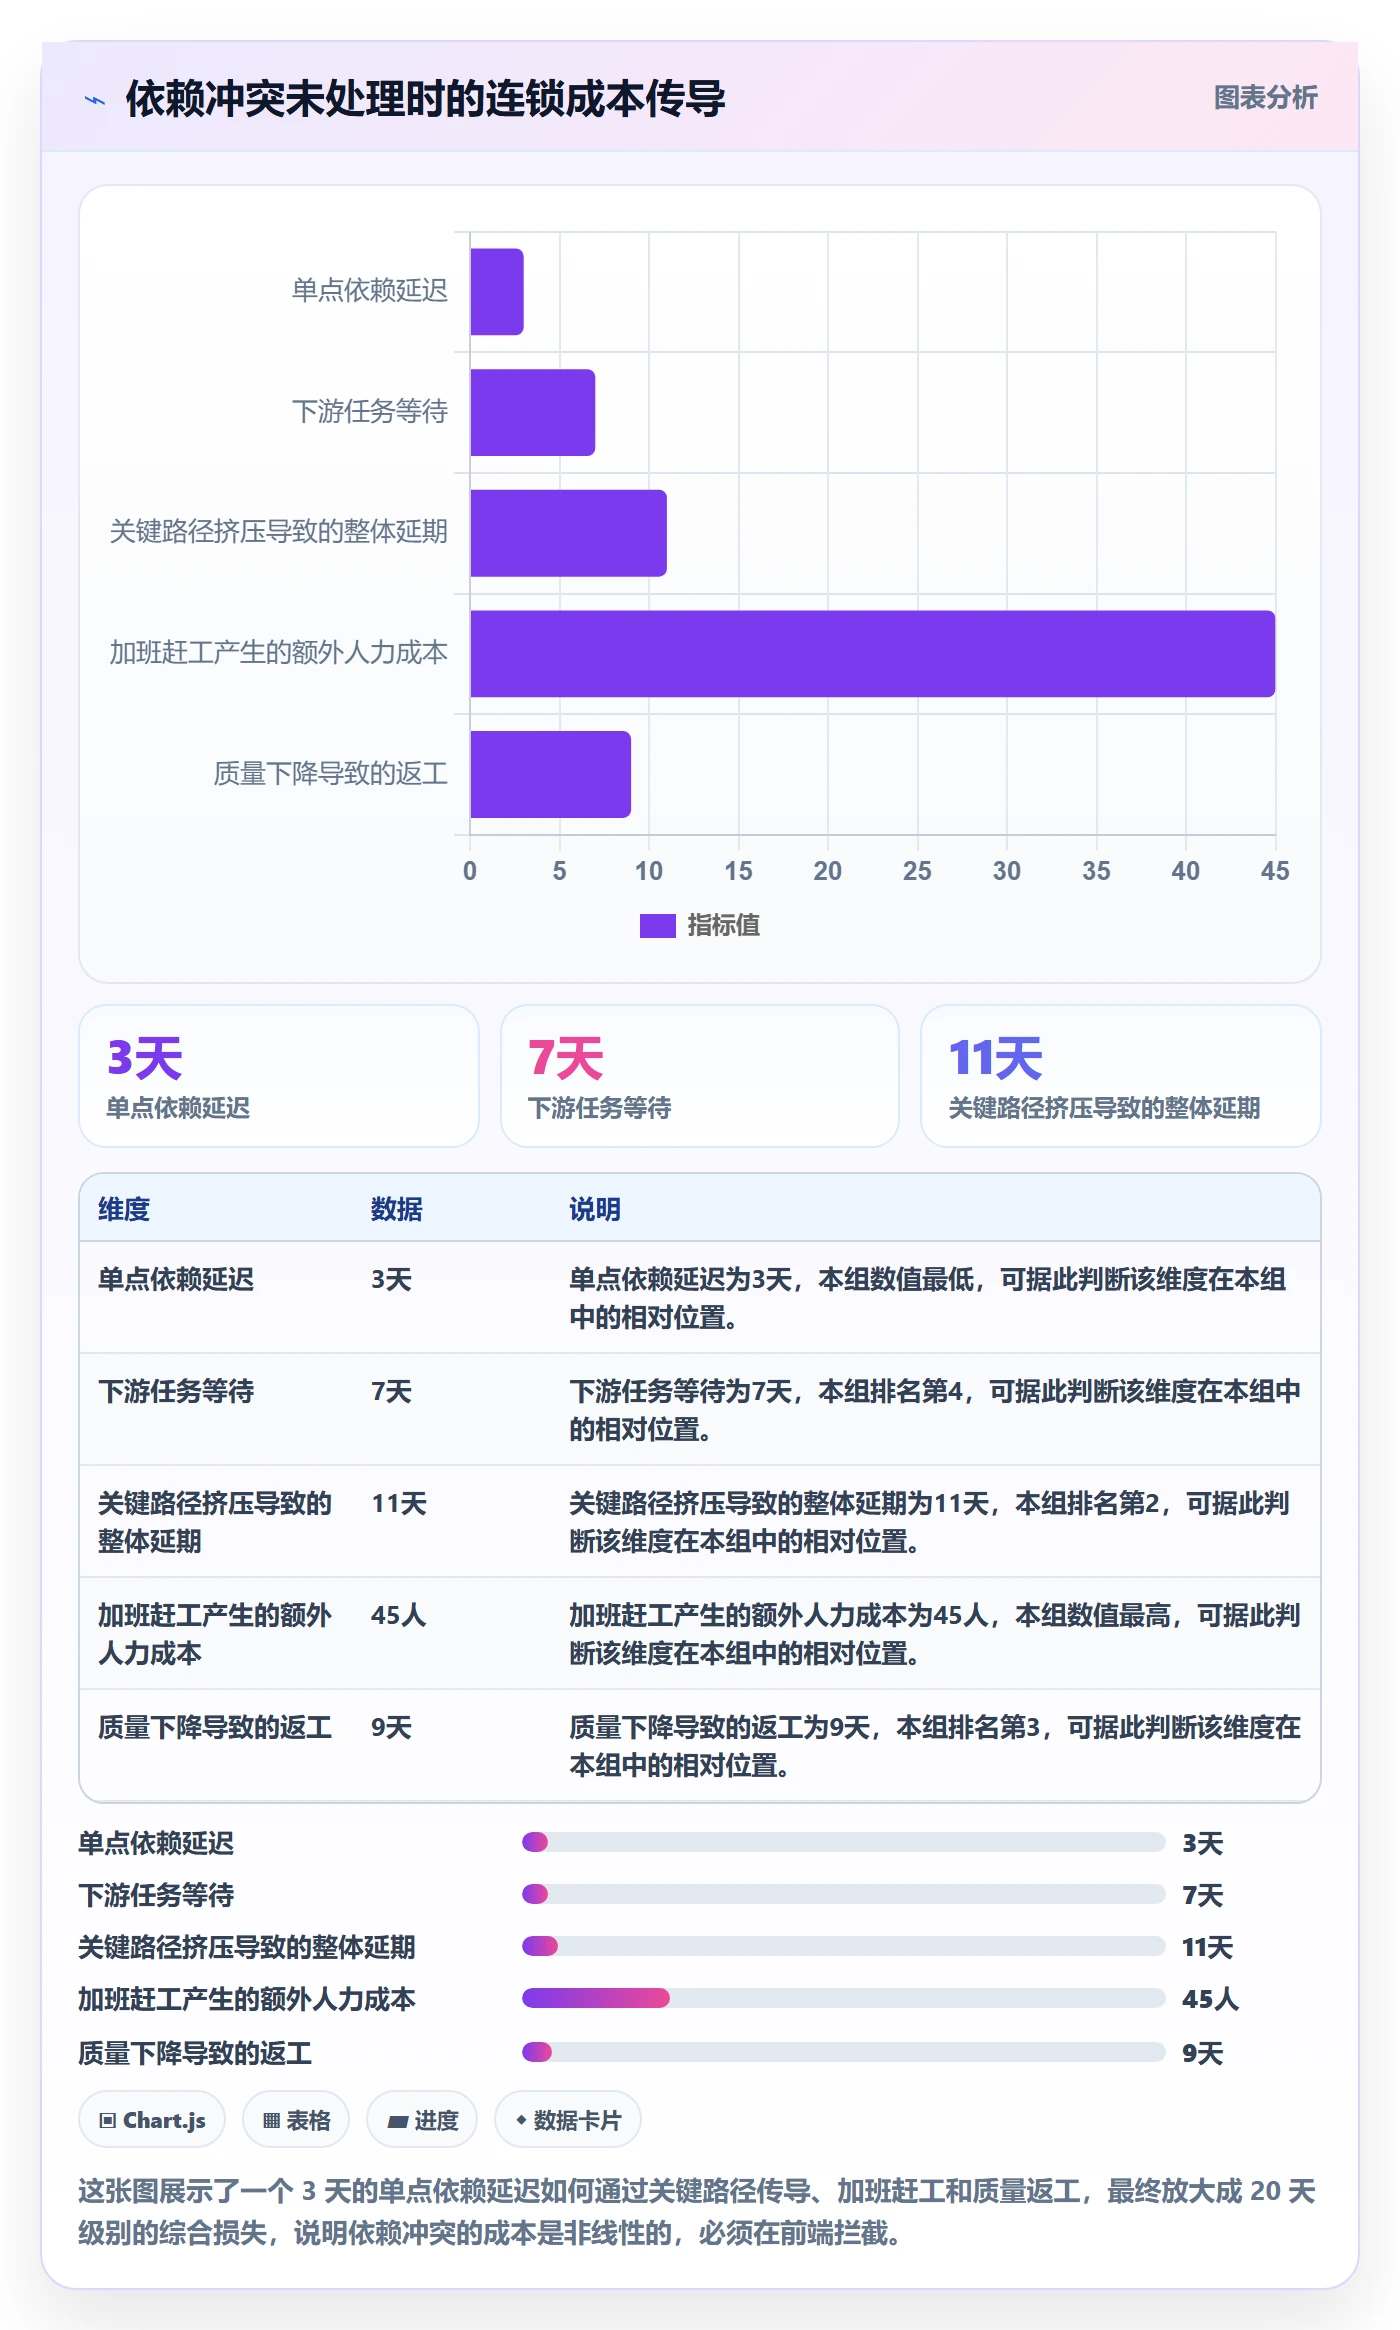Click the 9天 cell in the table
The height and width of the screenshot is (2330, 1400).
coord(391,1727)
